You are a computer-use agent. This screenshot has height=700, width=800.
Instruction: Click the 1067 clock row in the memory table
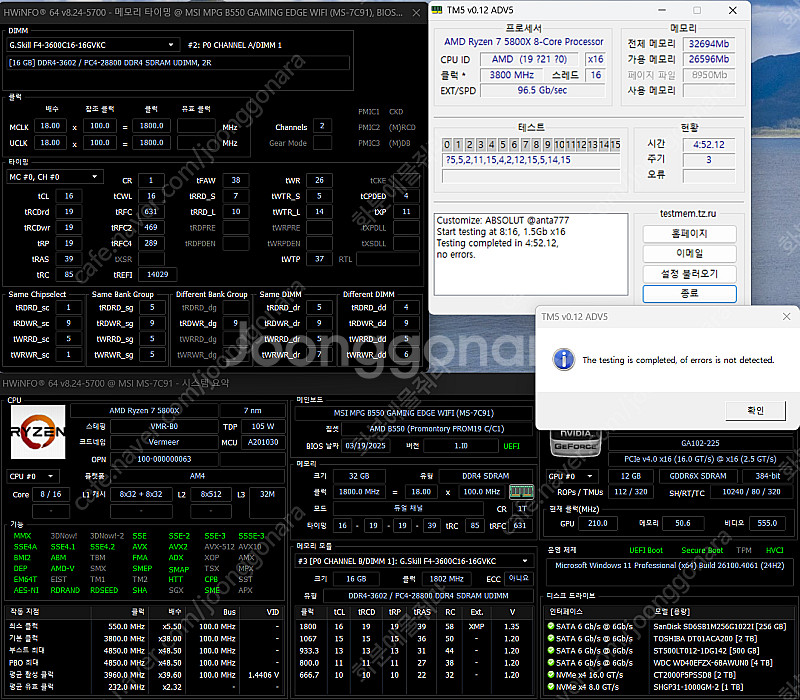tap(413, 638)
